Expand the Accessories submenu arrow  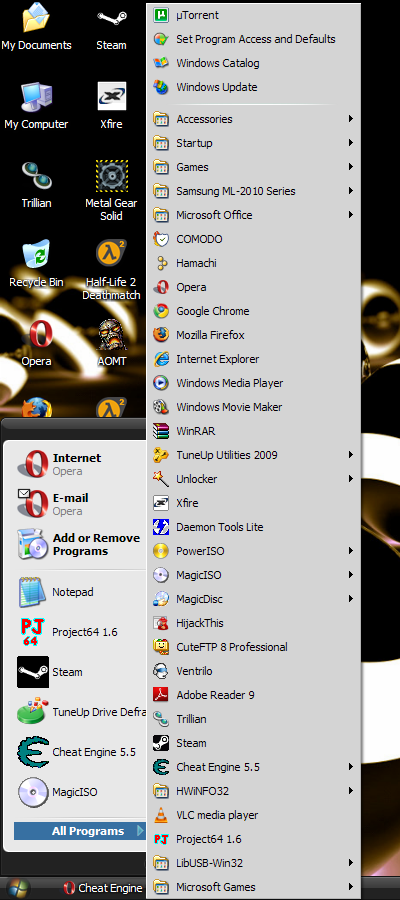click(350, 119)
